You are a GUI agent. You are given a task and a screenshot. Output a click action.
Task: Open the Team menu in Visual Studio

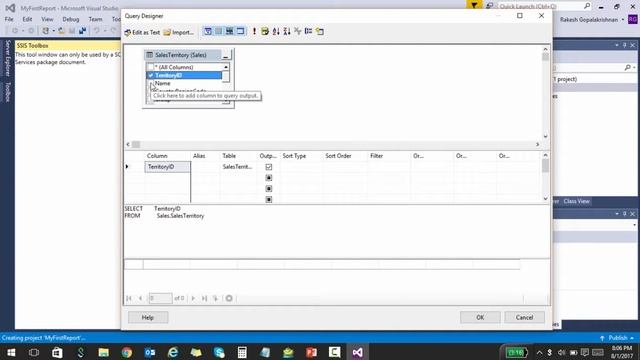coord(95,19)
